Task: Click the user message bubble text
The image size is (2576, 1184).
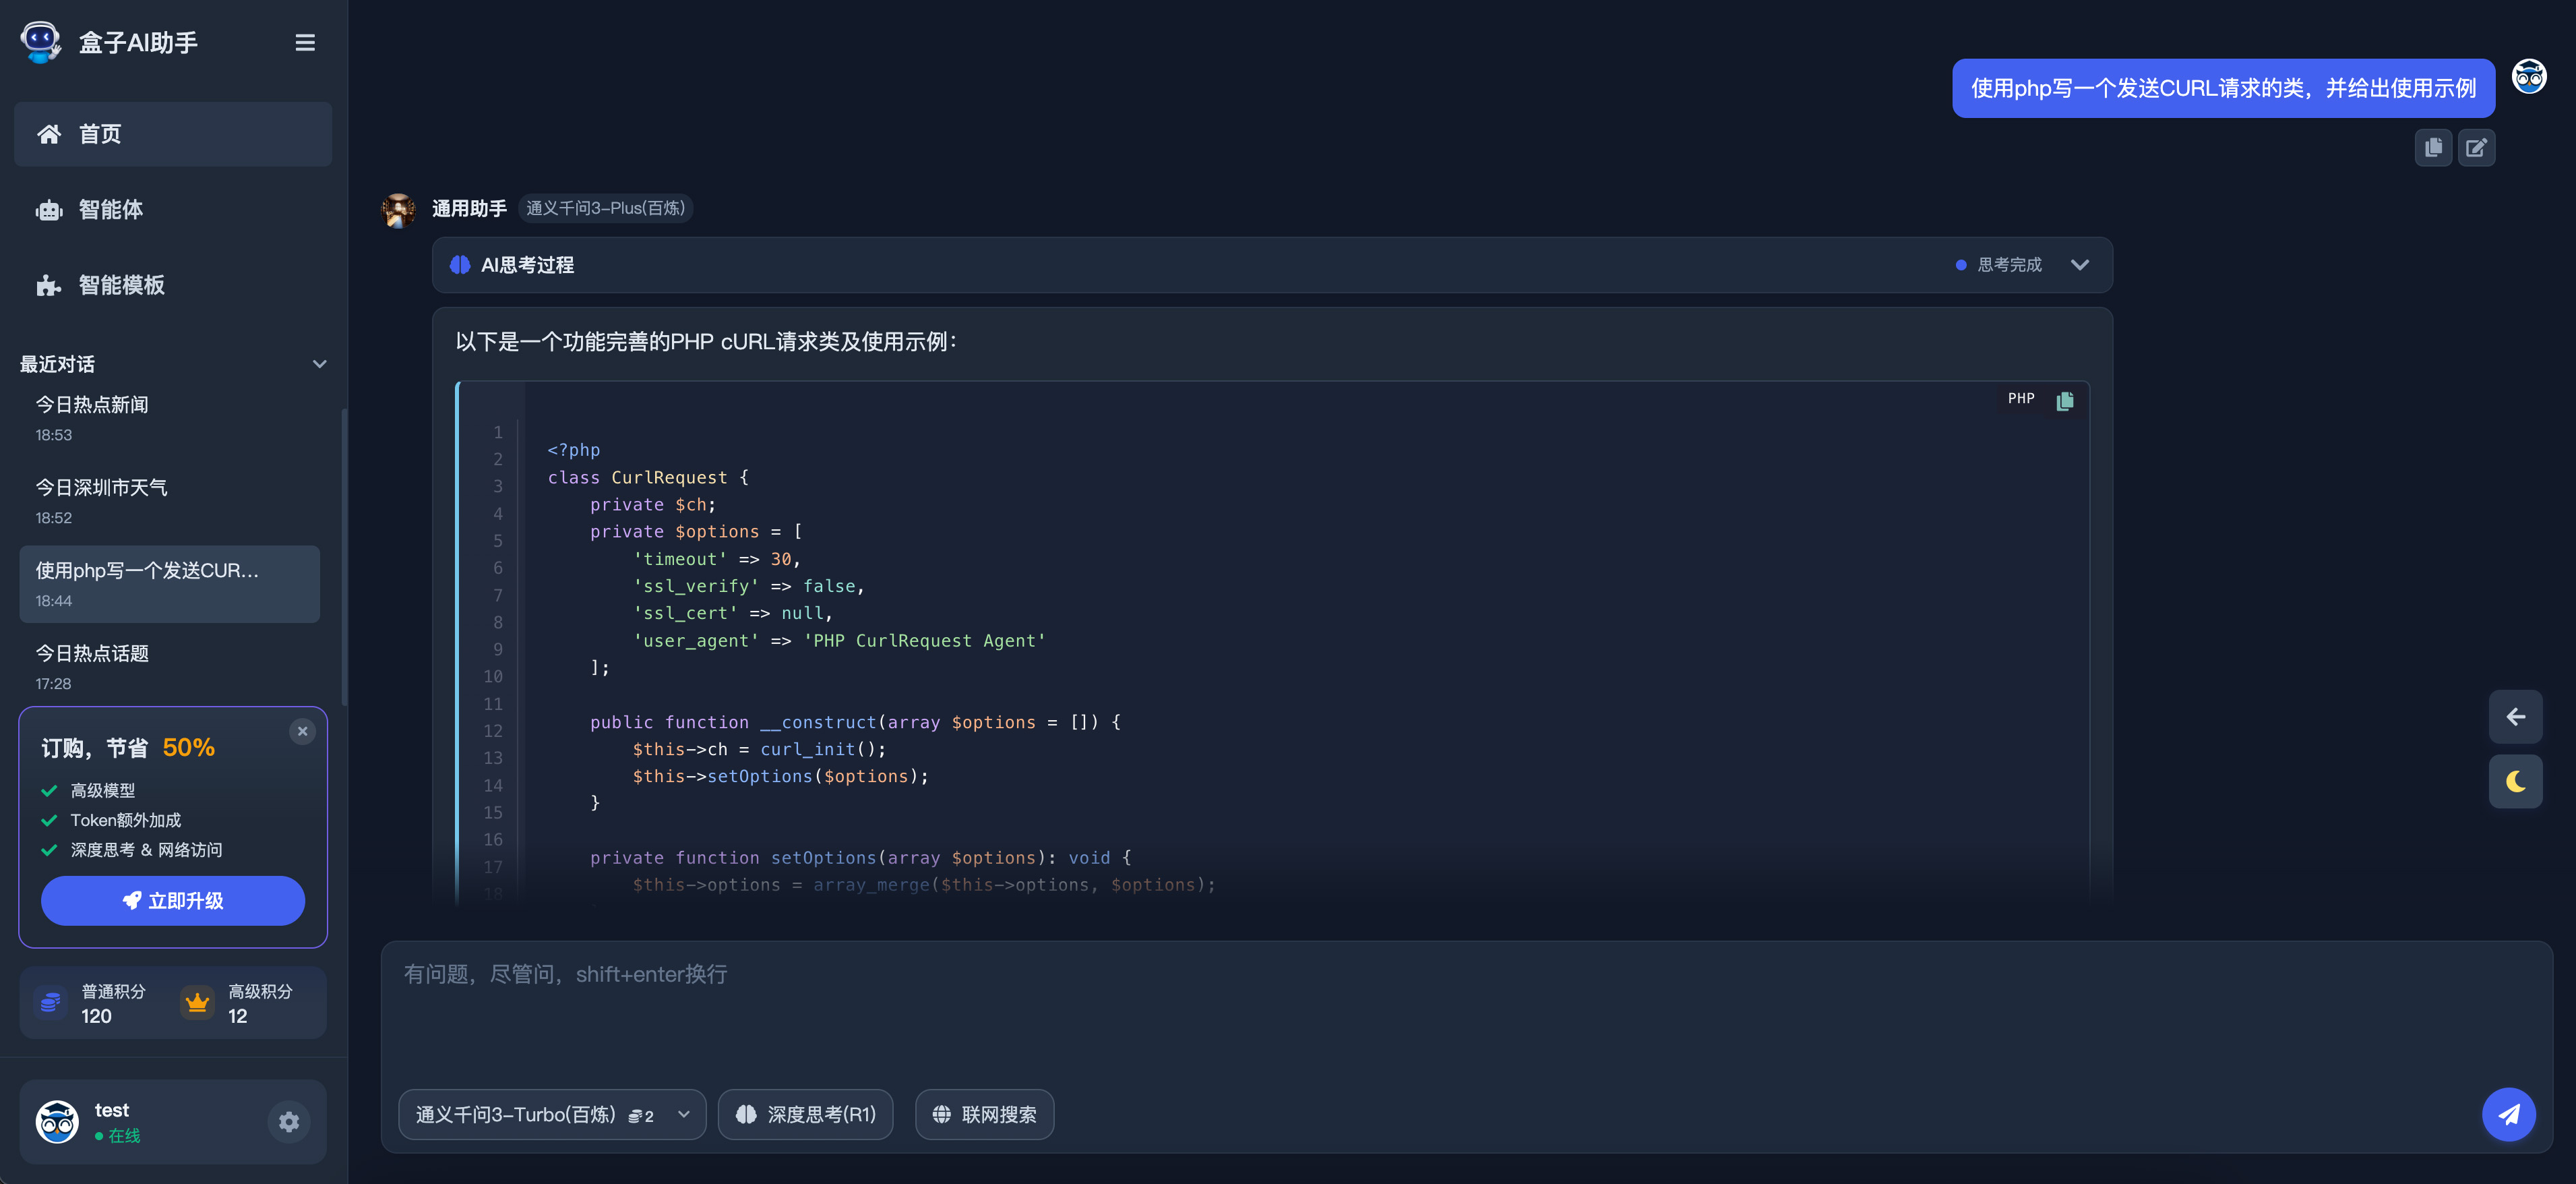Action: pos(2223,89)
